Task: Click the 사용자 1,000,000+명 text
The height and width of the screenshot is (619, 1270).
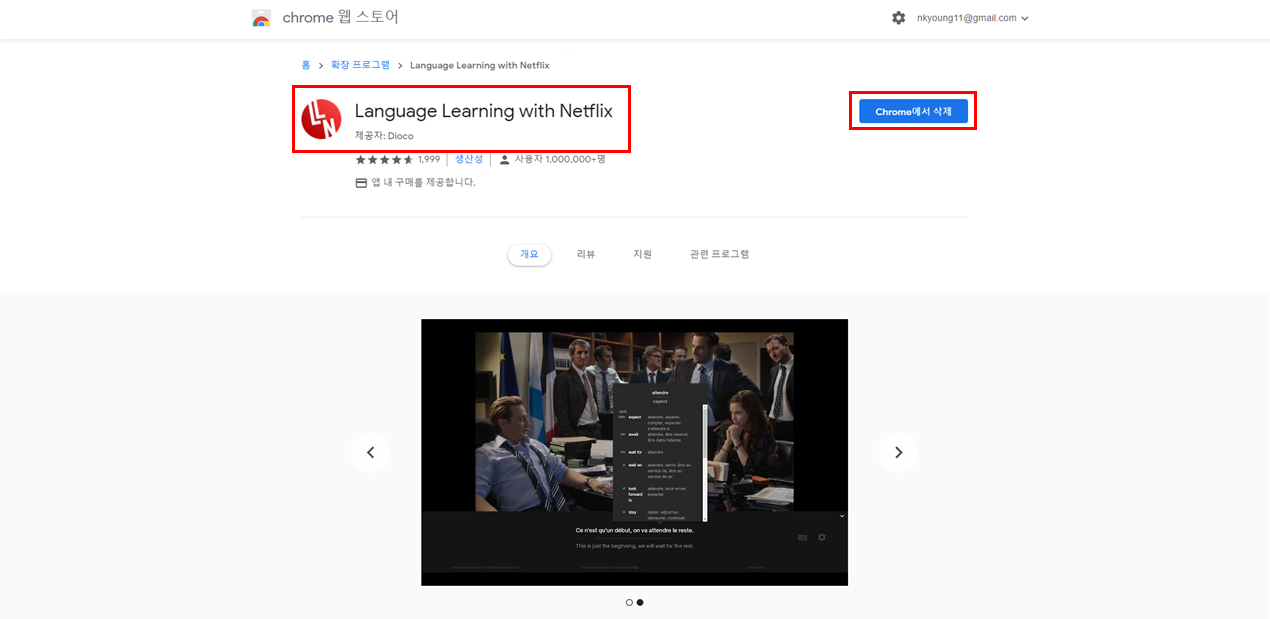Action: click(560, 159)
